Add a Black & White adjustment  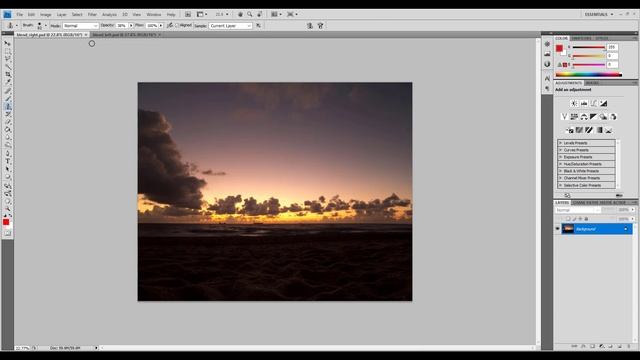pos(593,117)
